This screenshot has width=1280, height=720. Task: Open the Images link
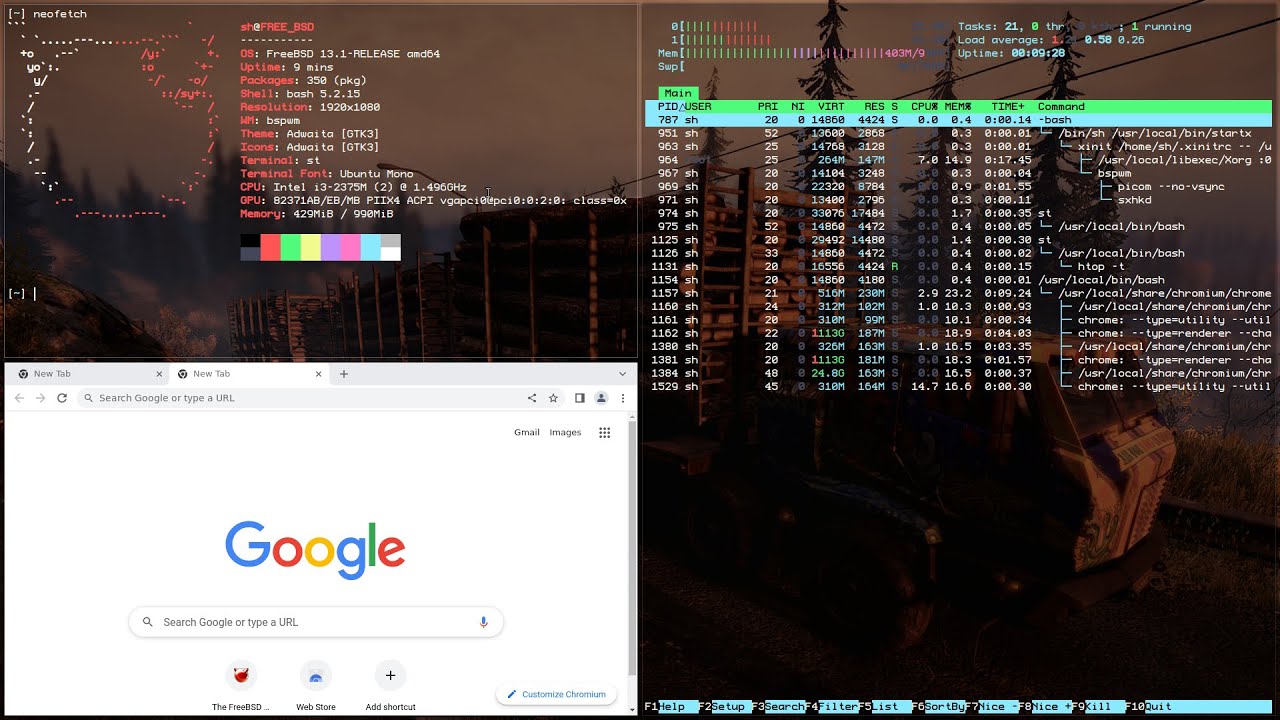point(565,433)
